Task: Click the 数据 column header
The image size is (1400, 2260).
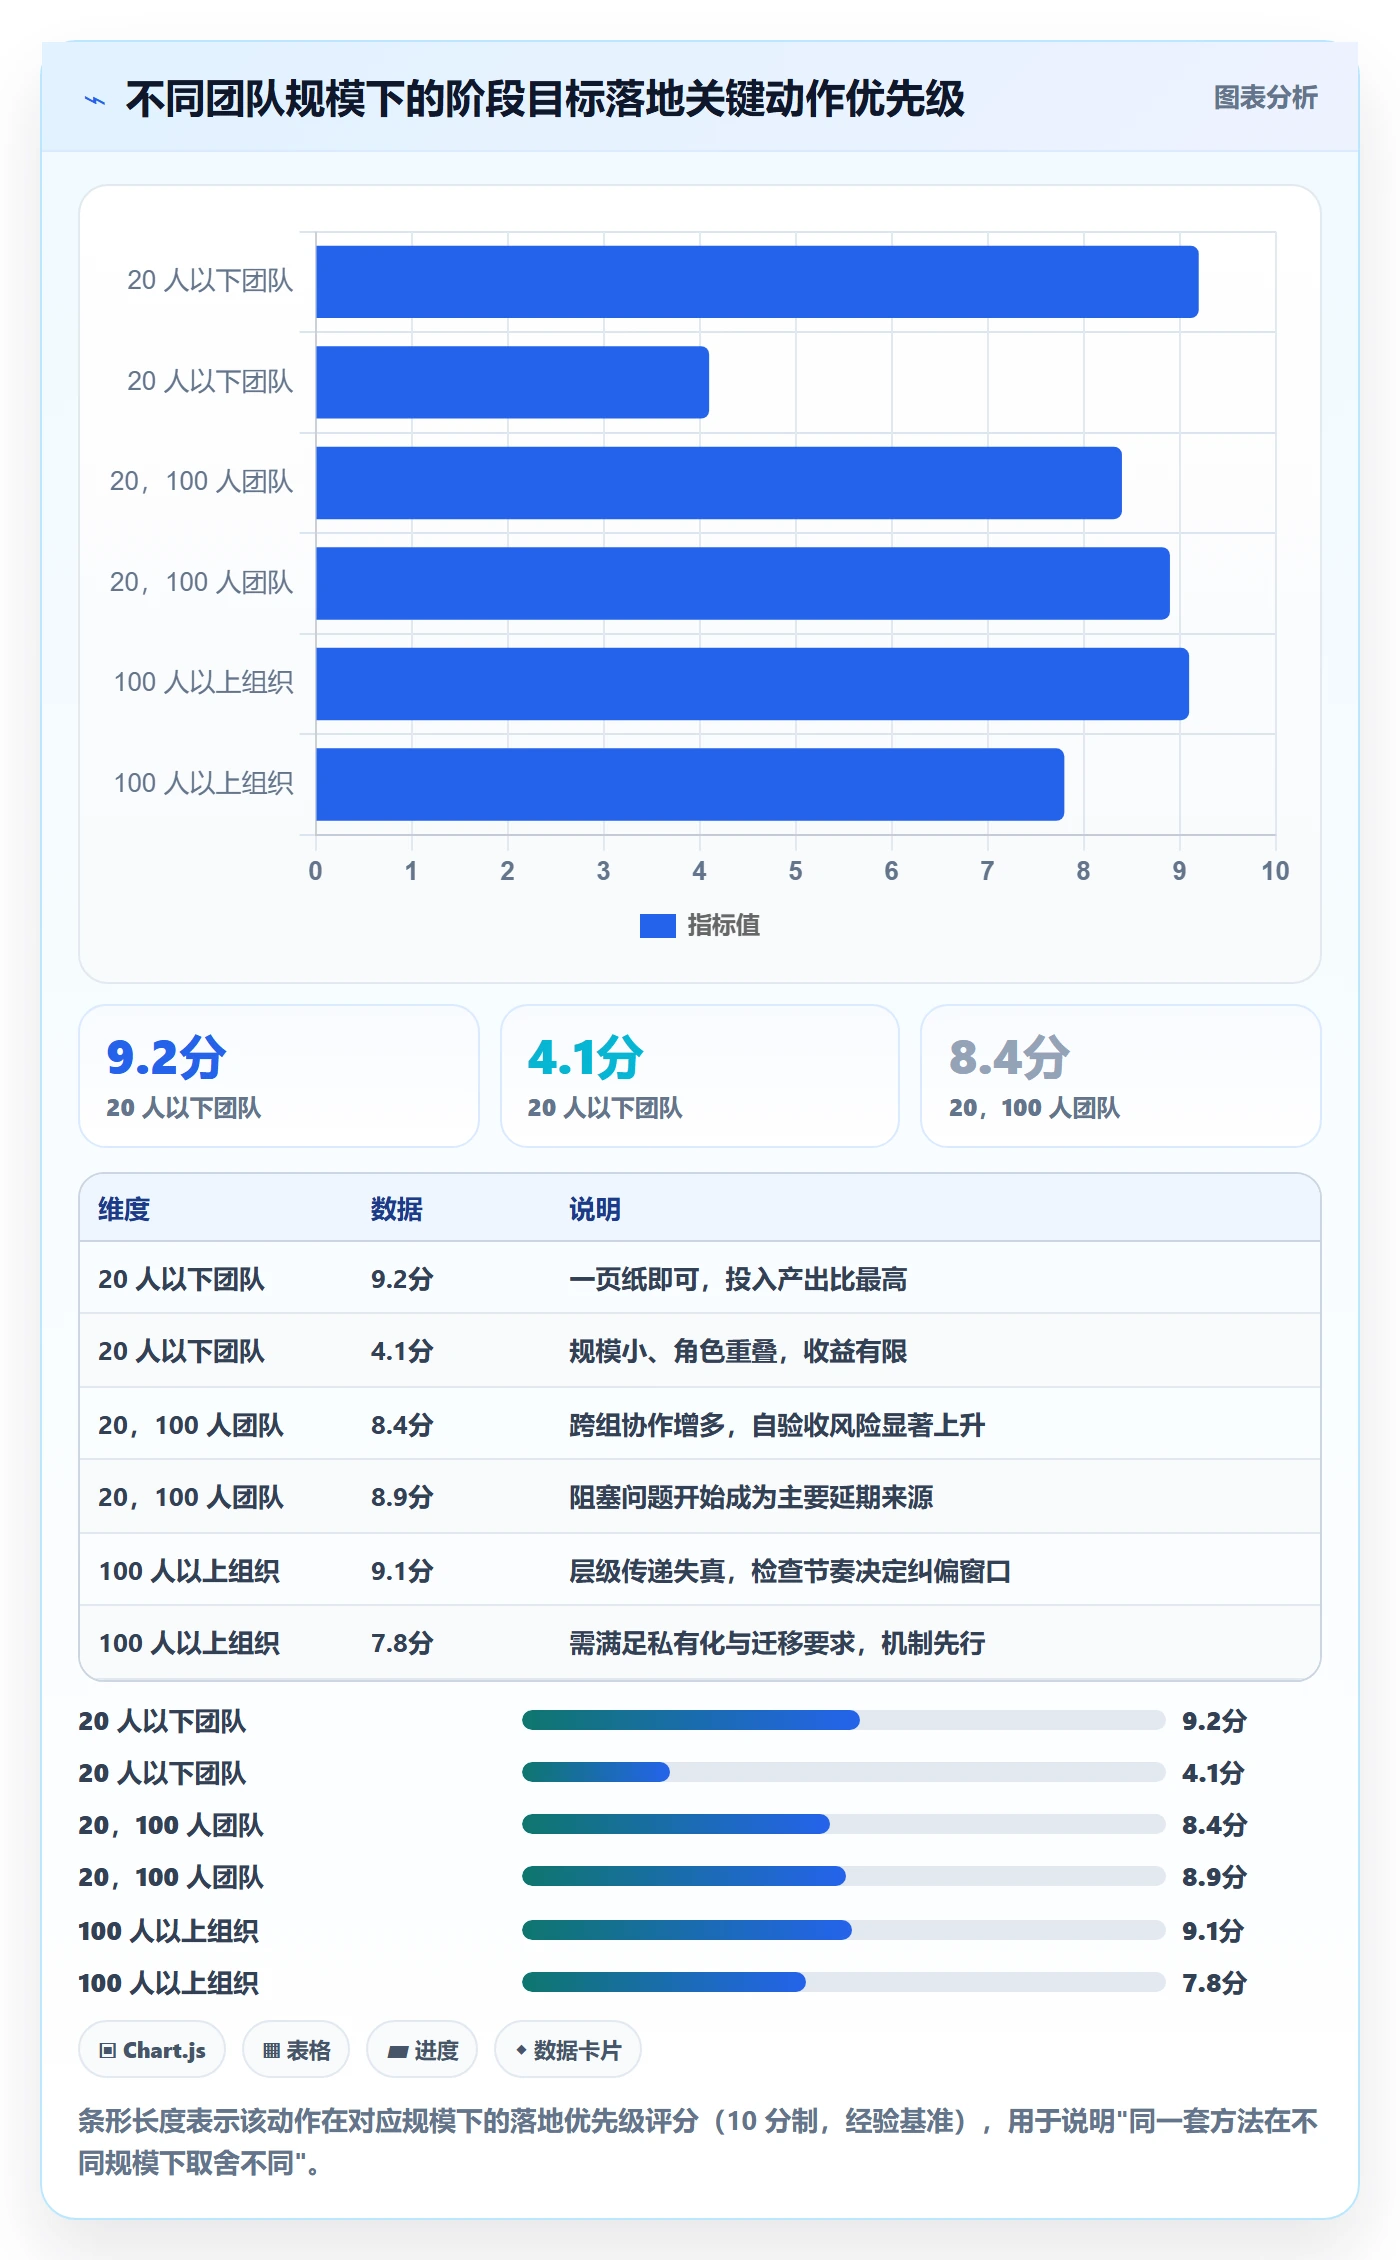Action: 396,1209
